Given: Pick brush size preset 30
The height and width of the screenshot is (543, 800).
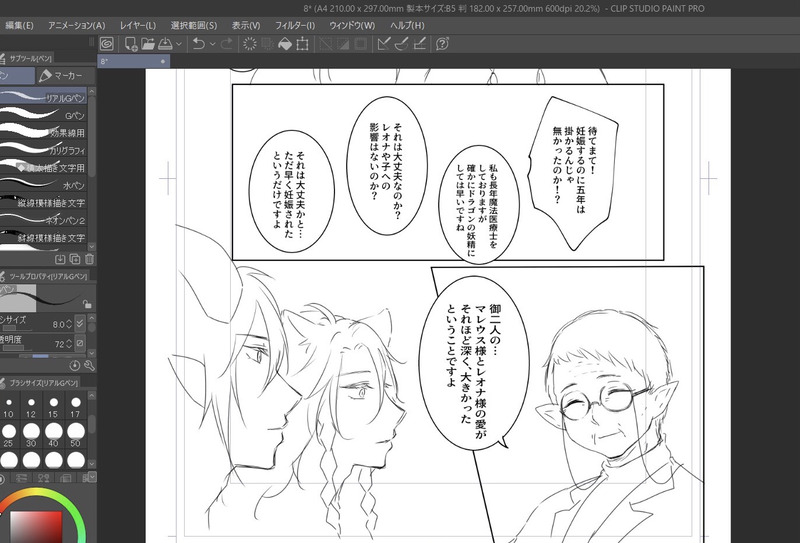Looking at the screenshot, I should [x=31, y=435].
